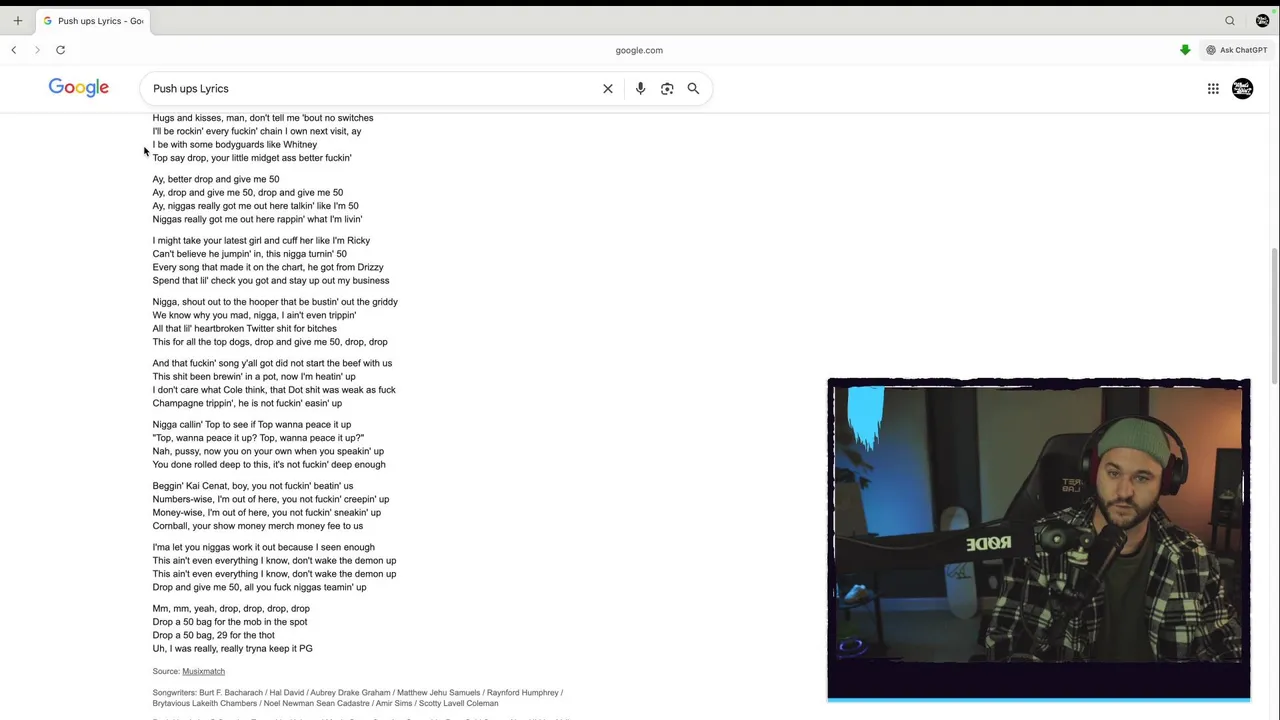
Task: Click lyric "This shit been brewin' in a pot, now I'm heatin' up"
Action: pos(254,377)
